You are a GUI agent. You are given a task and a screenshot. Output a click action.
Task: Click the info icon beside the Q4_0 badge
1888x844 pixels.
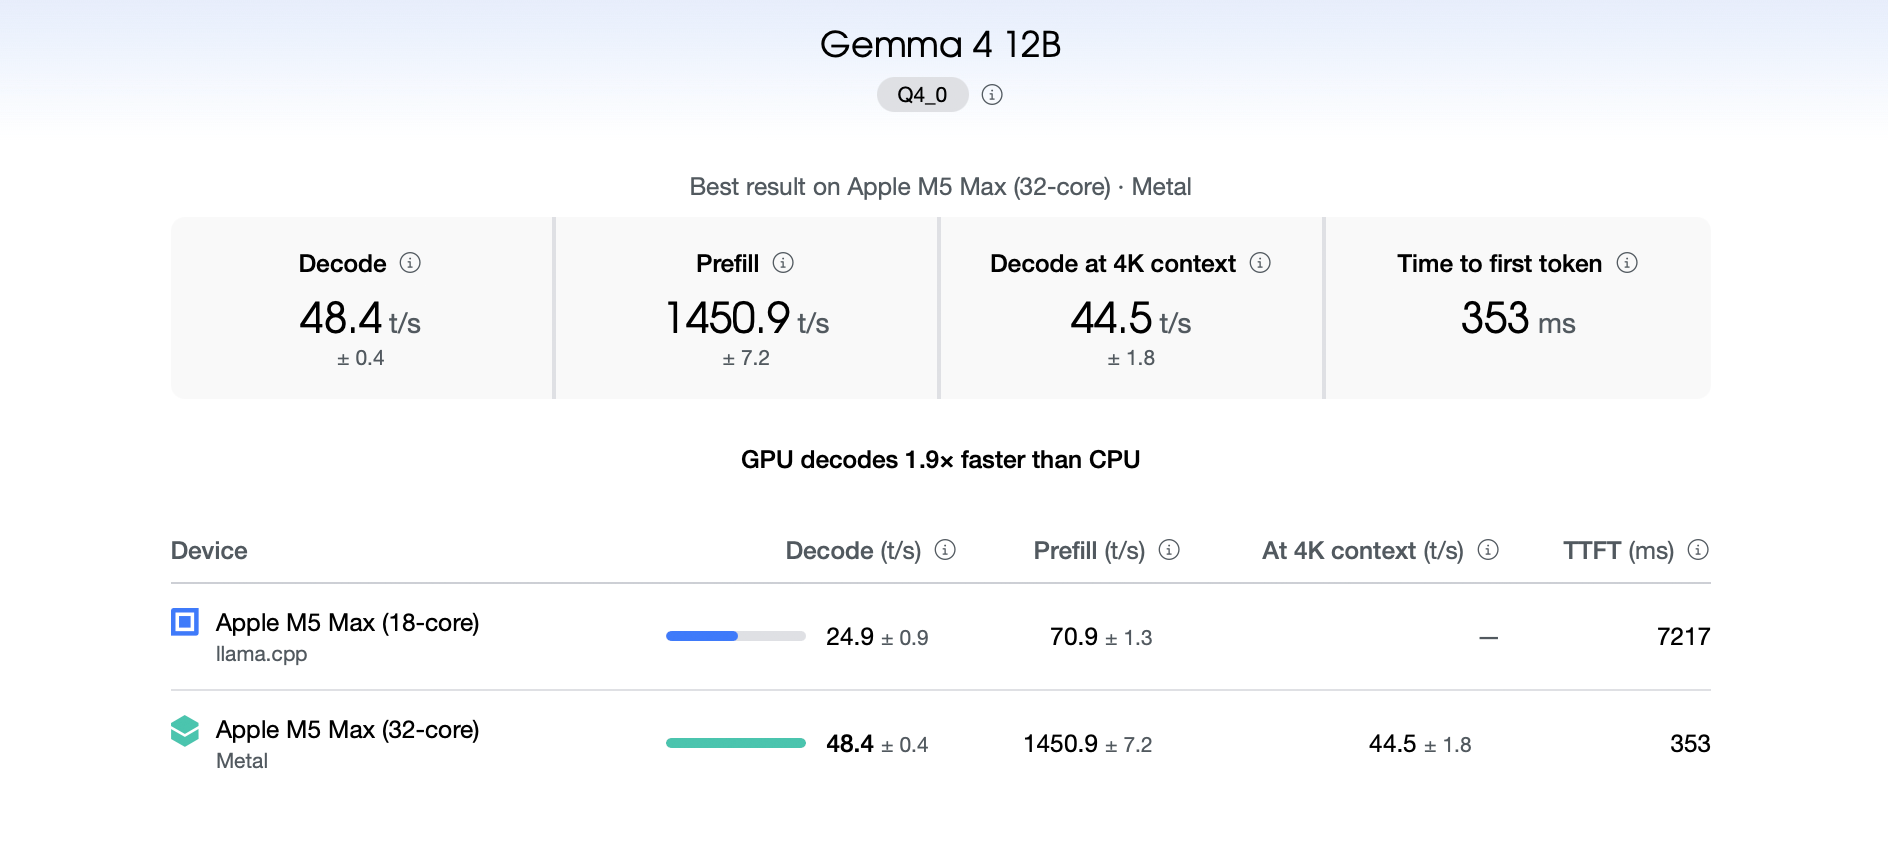coord(992,95)
